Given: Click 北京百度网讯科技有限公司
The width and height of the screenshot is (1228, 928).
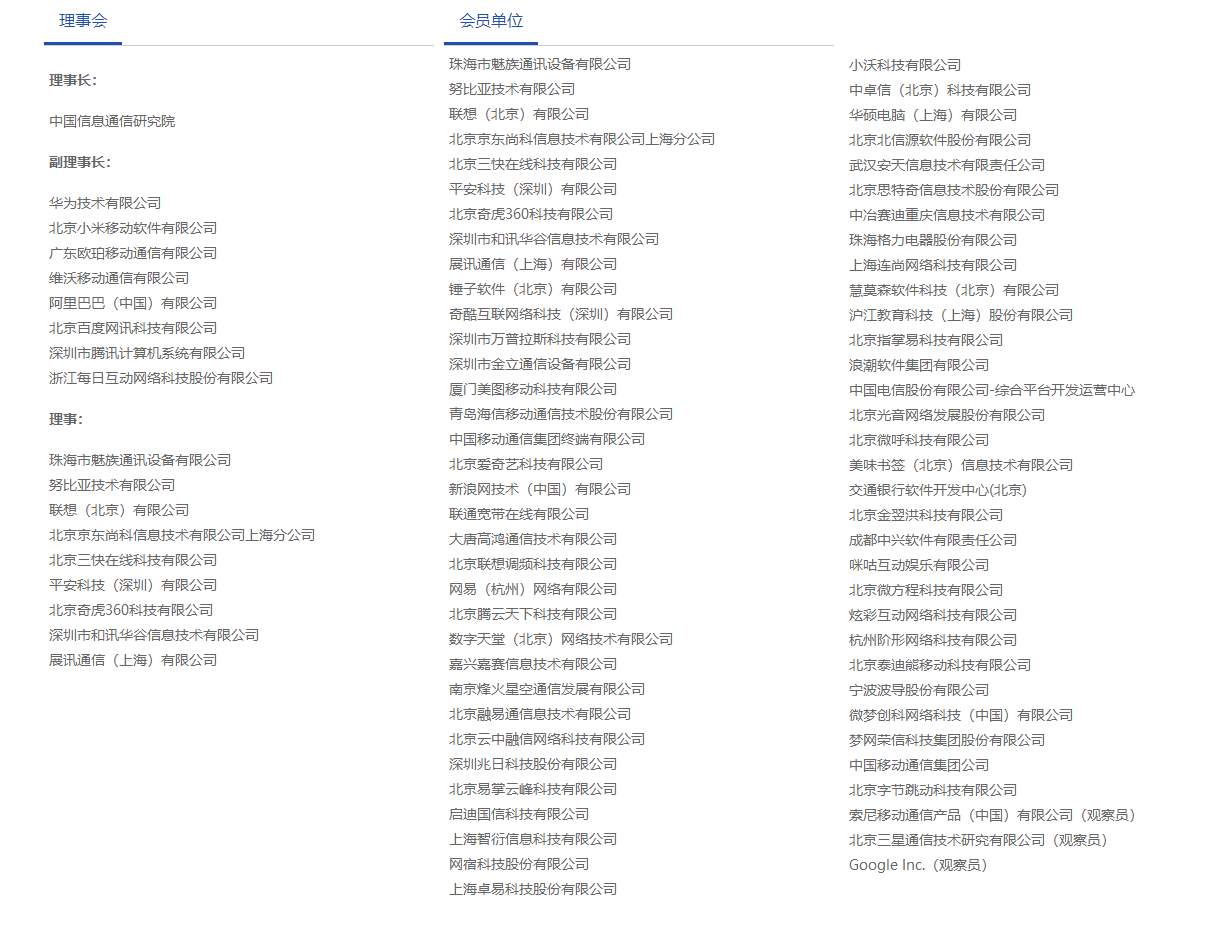Looking at the screenshot, I should click(133, 328).
